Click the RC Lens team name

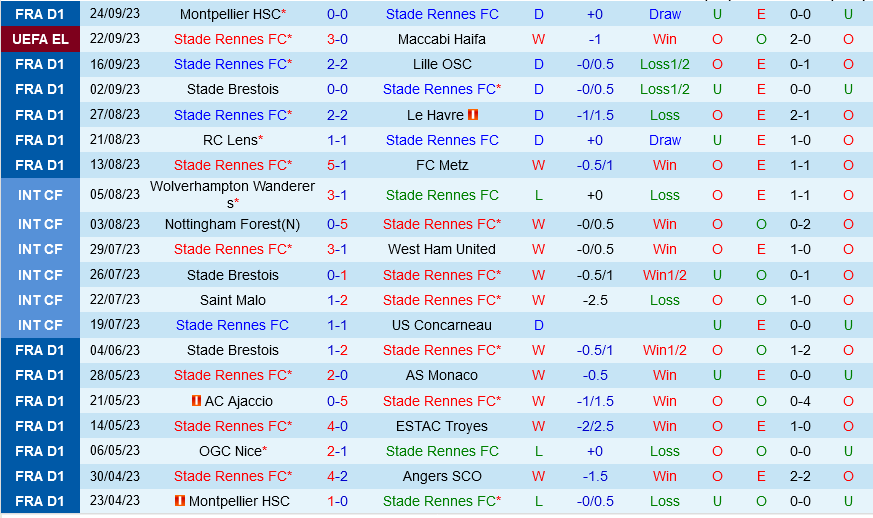click(229, 140)
